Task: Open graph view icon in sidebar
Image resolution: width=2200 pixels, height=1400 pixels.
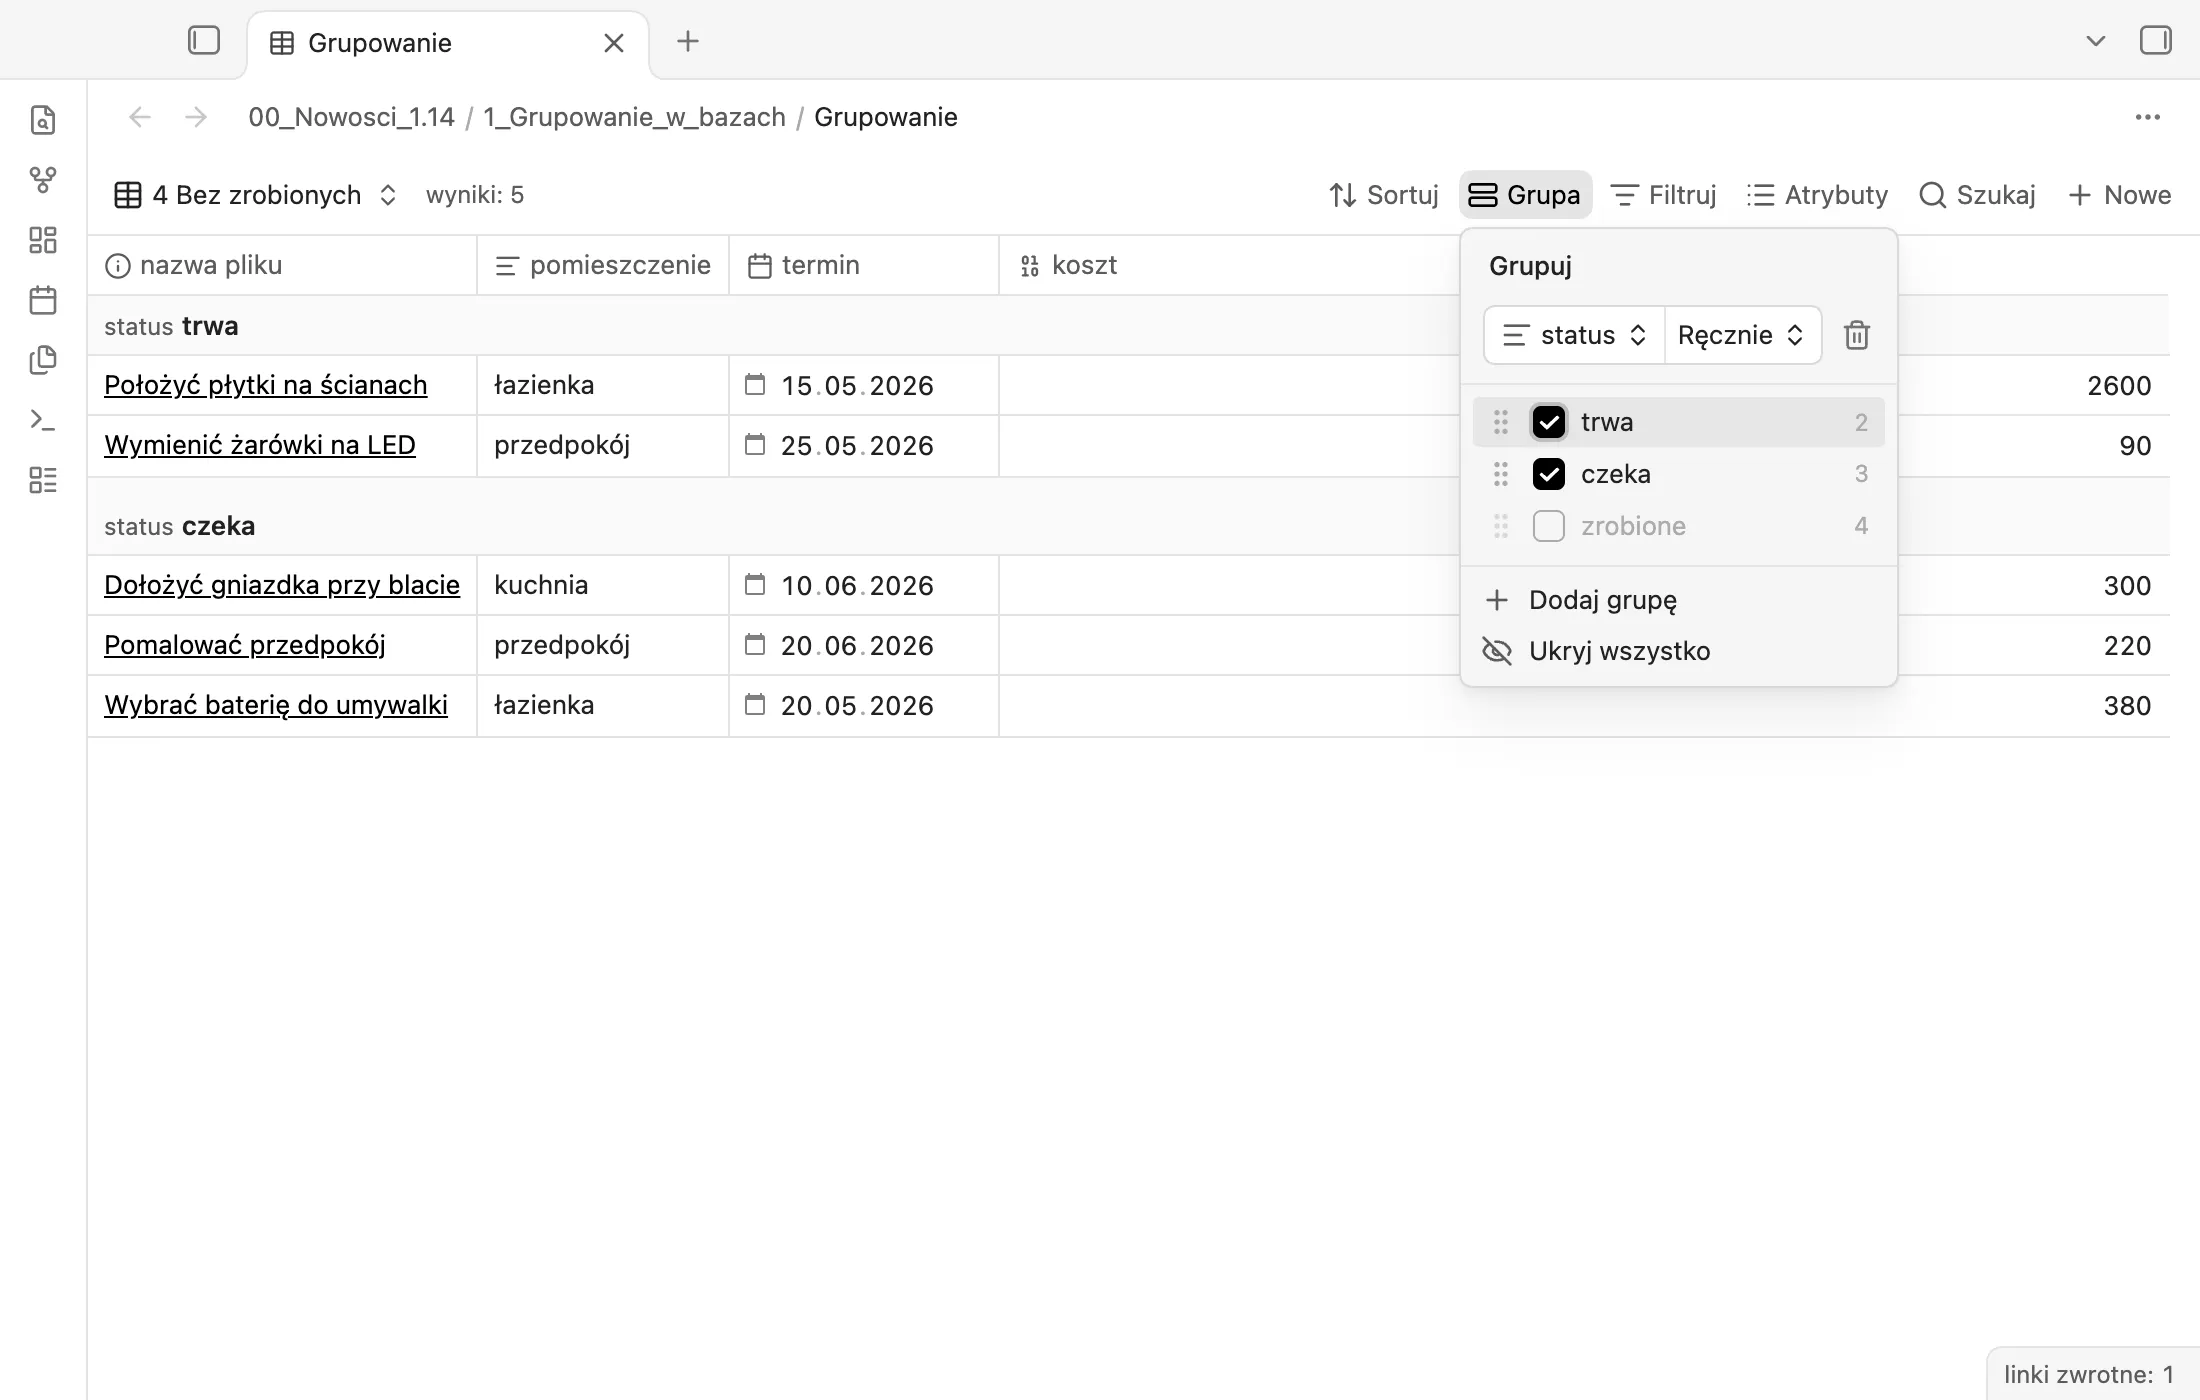Action: pos(43,180)
